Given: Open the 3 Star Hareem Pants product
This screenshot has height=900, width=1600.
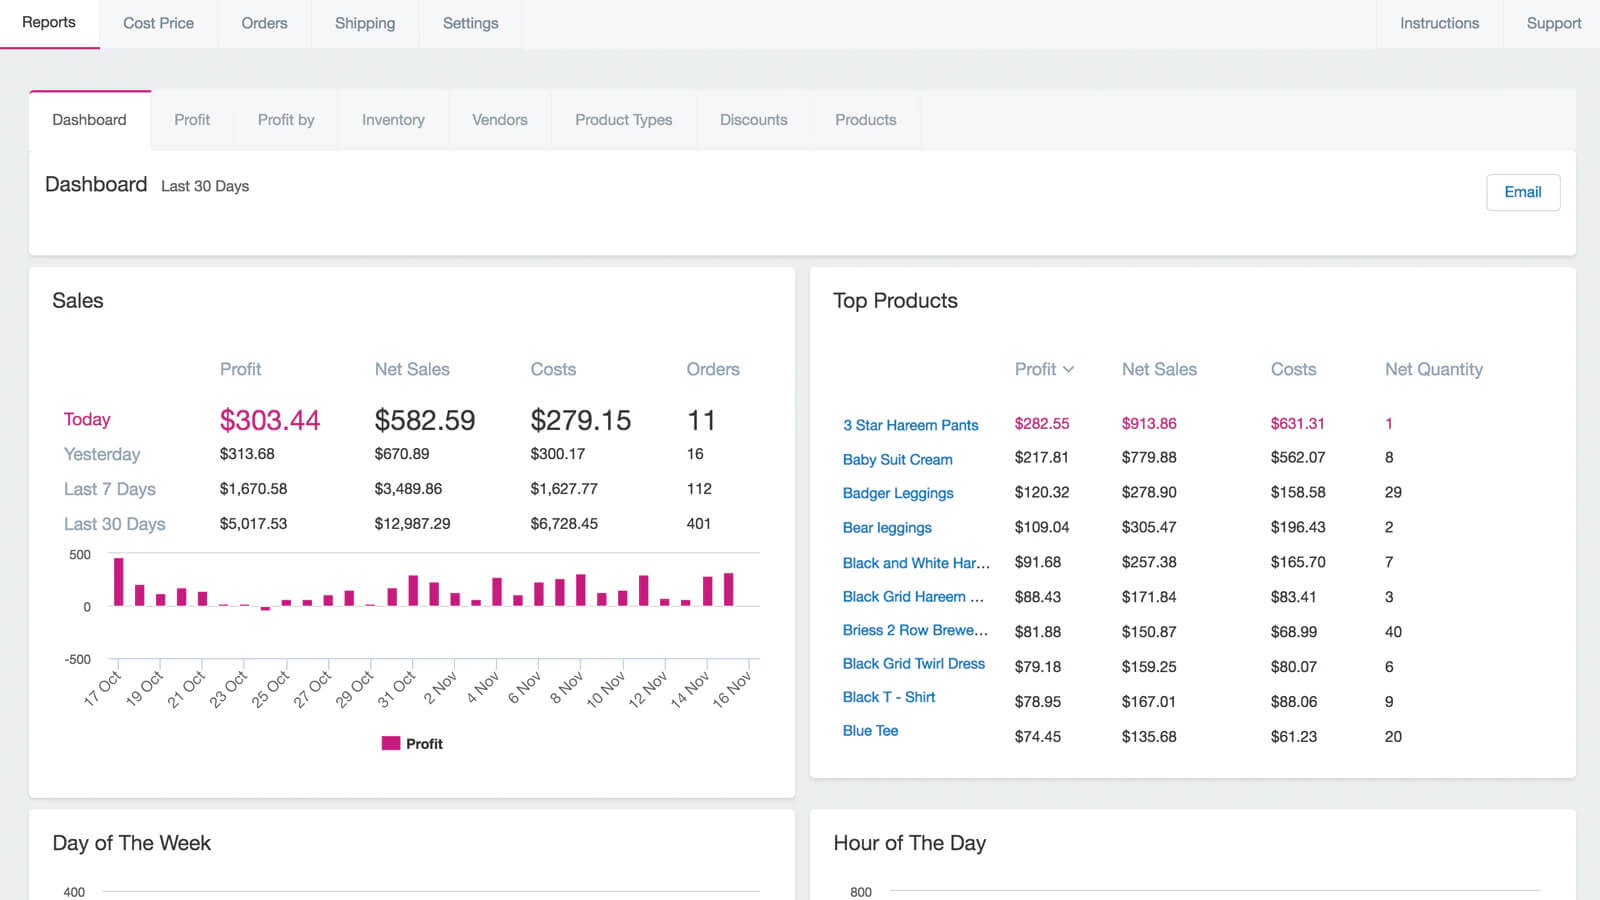Looking at the screenshot, I should point(910,425).
